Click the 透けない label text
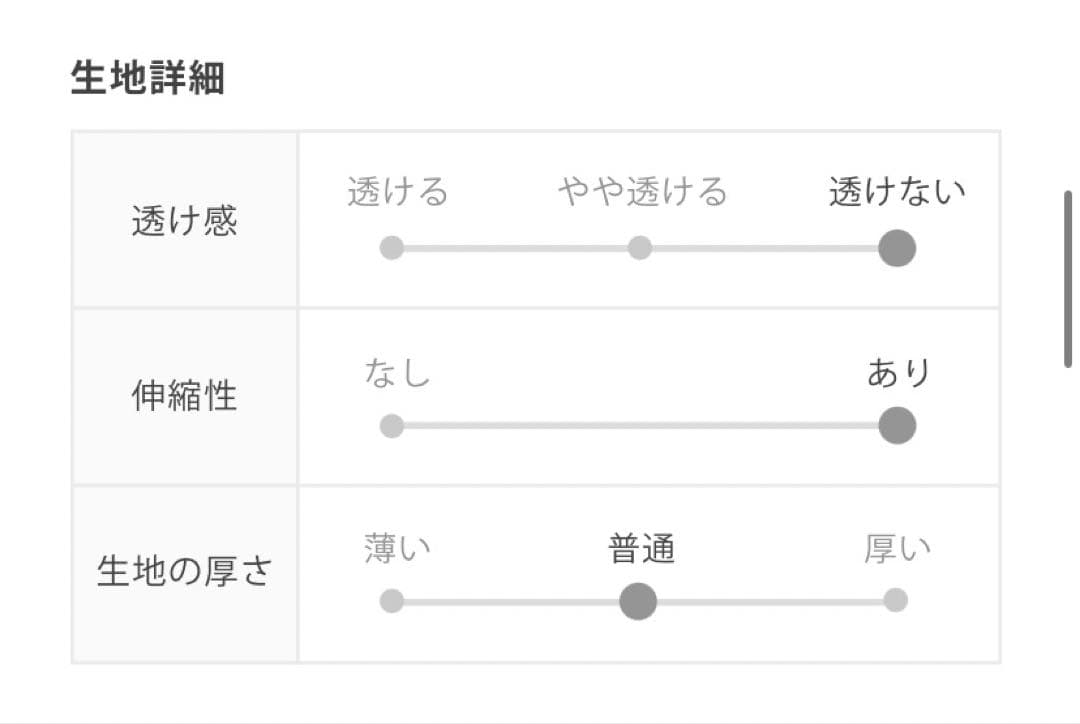The width and height of the screenshot is (1080, 724). (897, 192)
